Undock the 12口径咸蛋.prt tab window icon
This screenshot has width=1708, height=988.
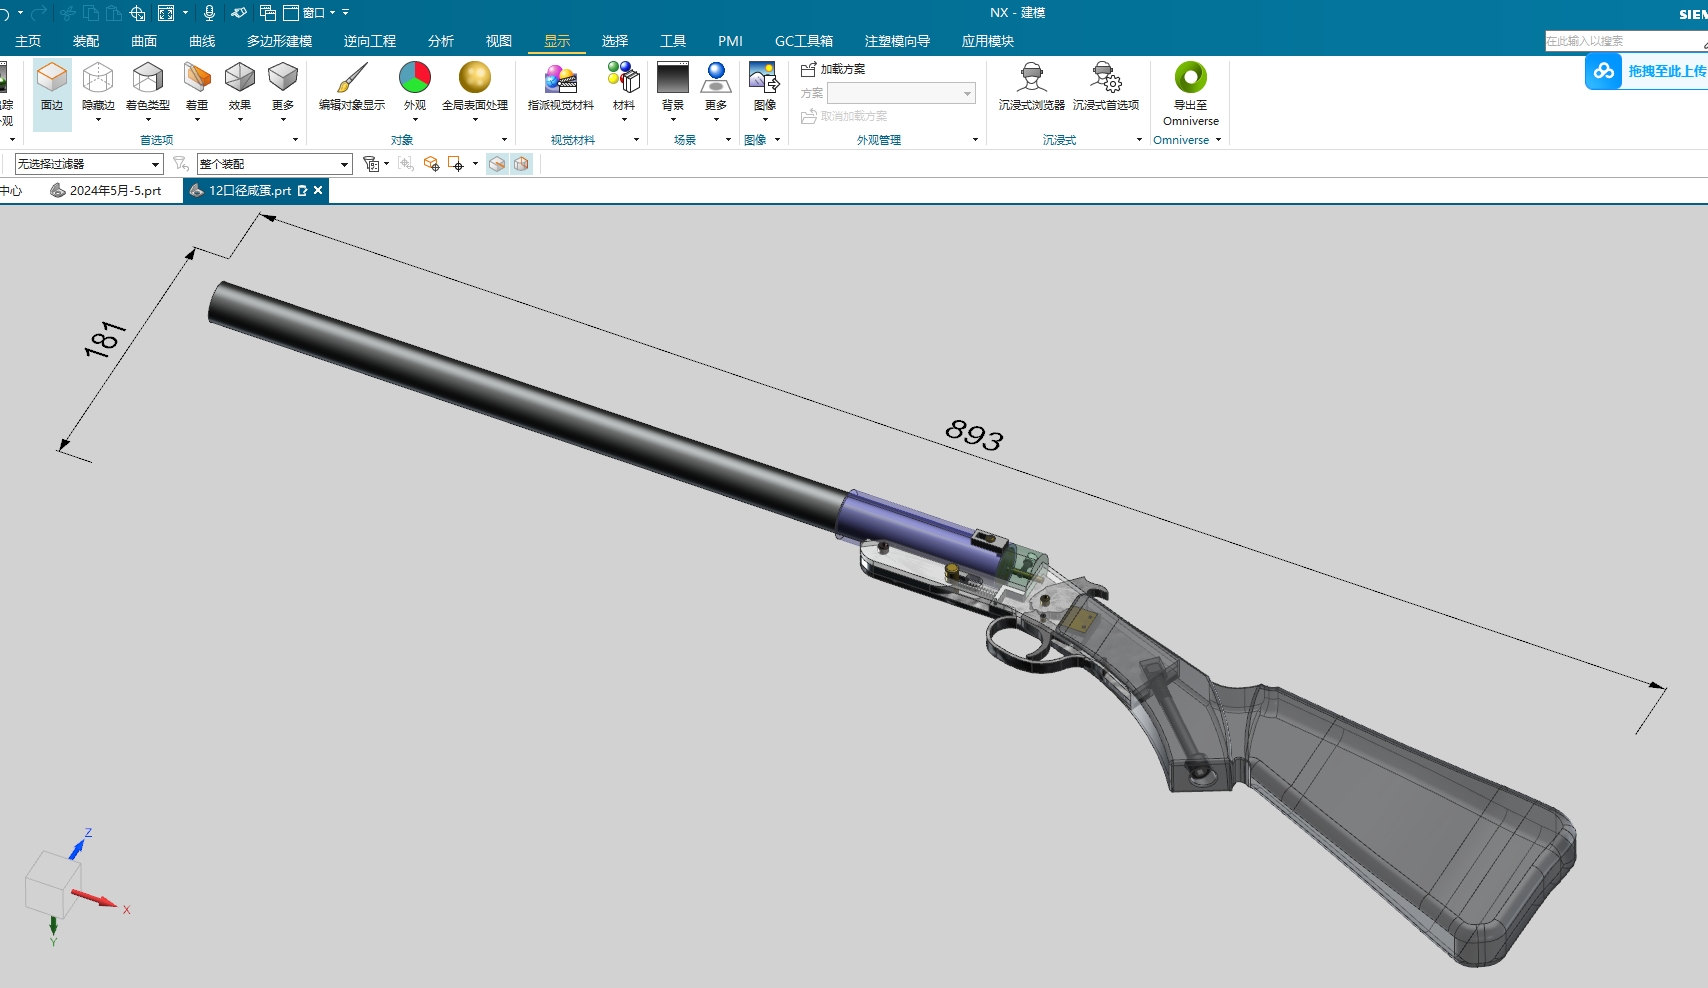[x=302, y=190]
